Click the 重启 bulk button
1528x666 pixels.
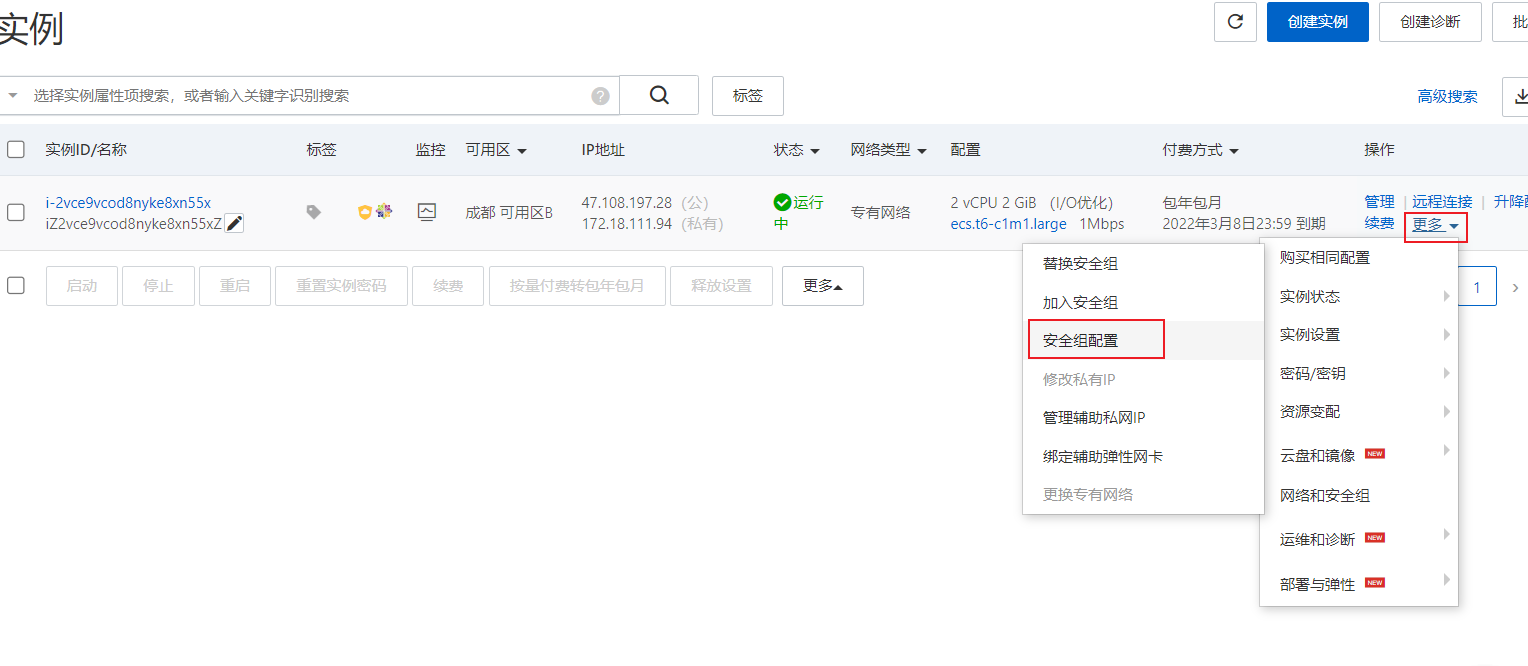235,286
